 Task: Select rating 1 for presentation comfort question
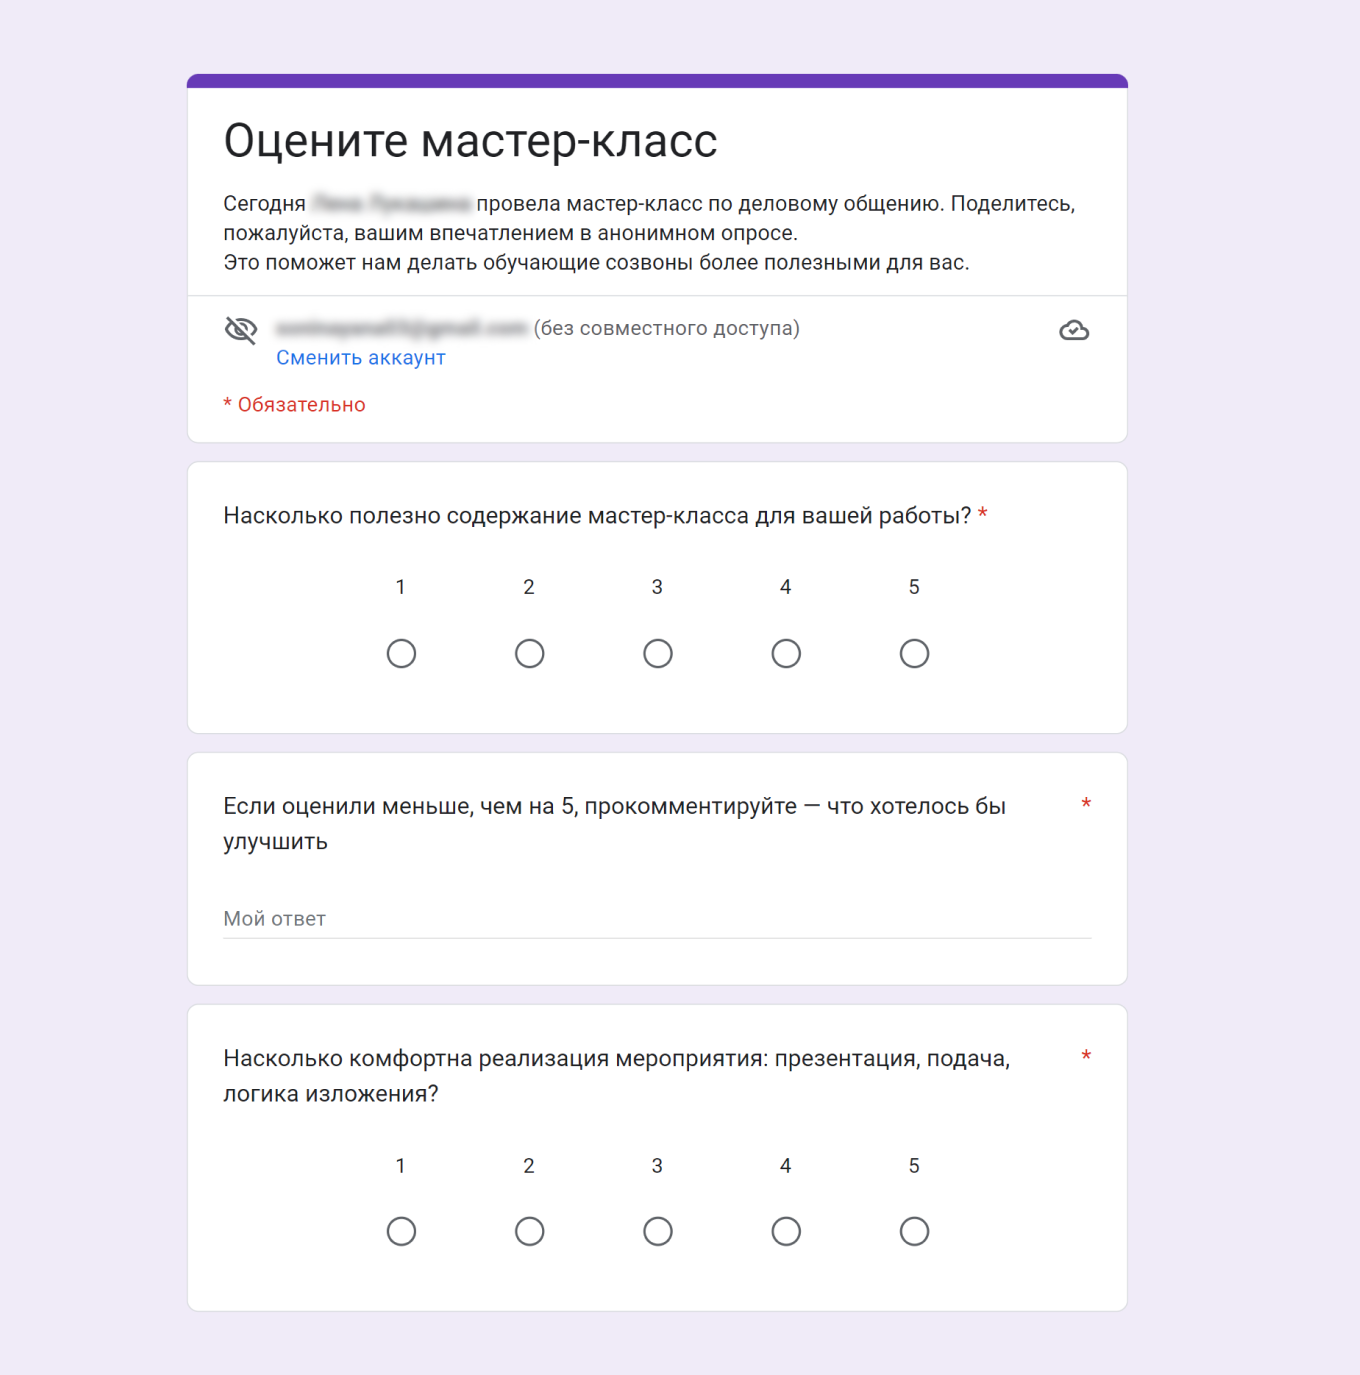pyautogui.click(x=401, y=1231)
